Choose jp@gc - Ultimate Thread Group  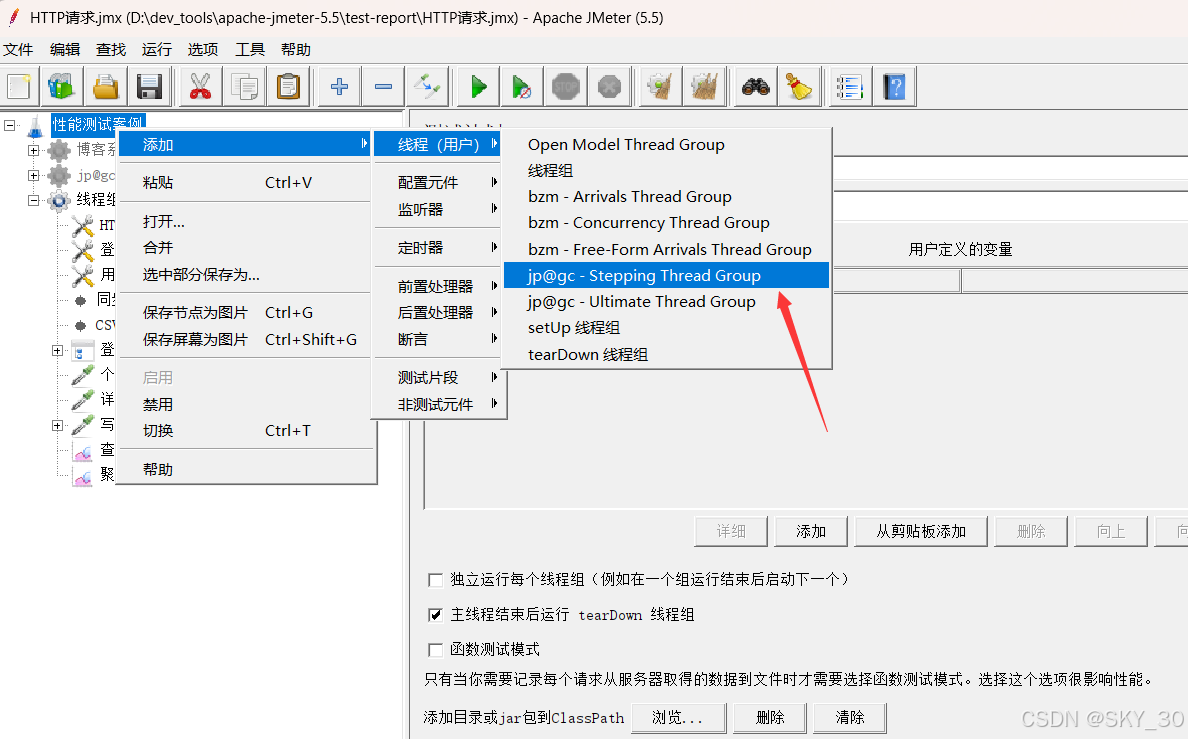(667, 302)
